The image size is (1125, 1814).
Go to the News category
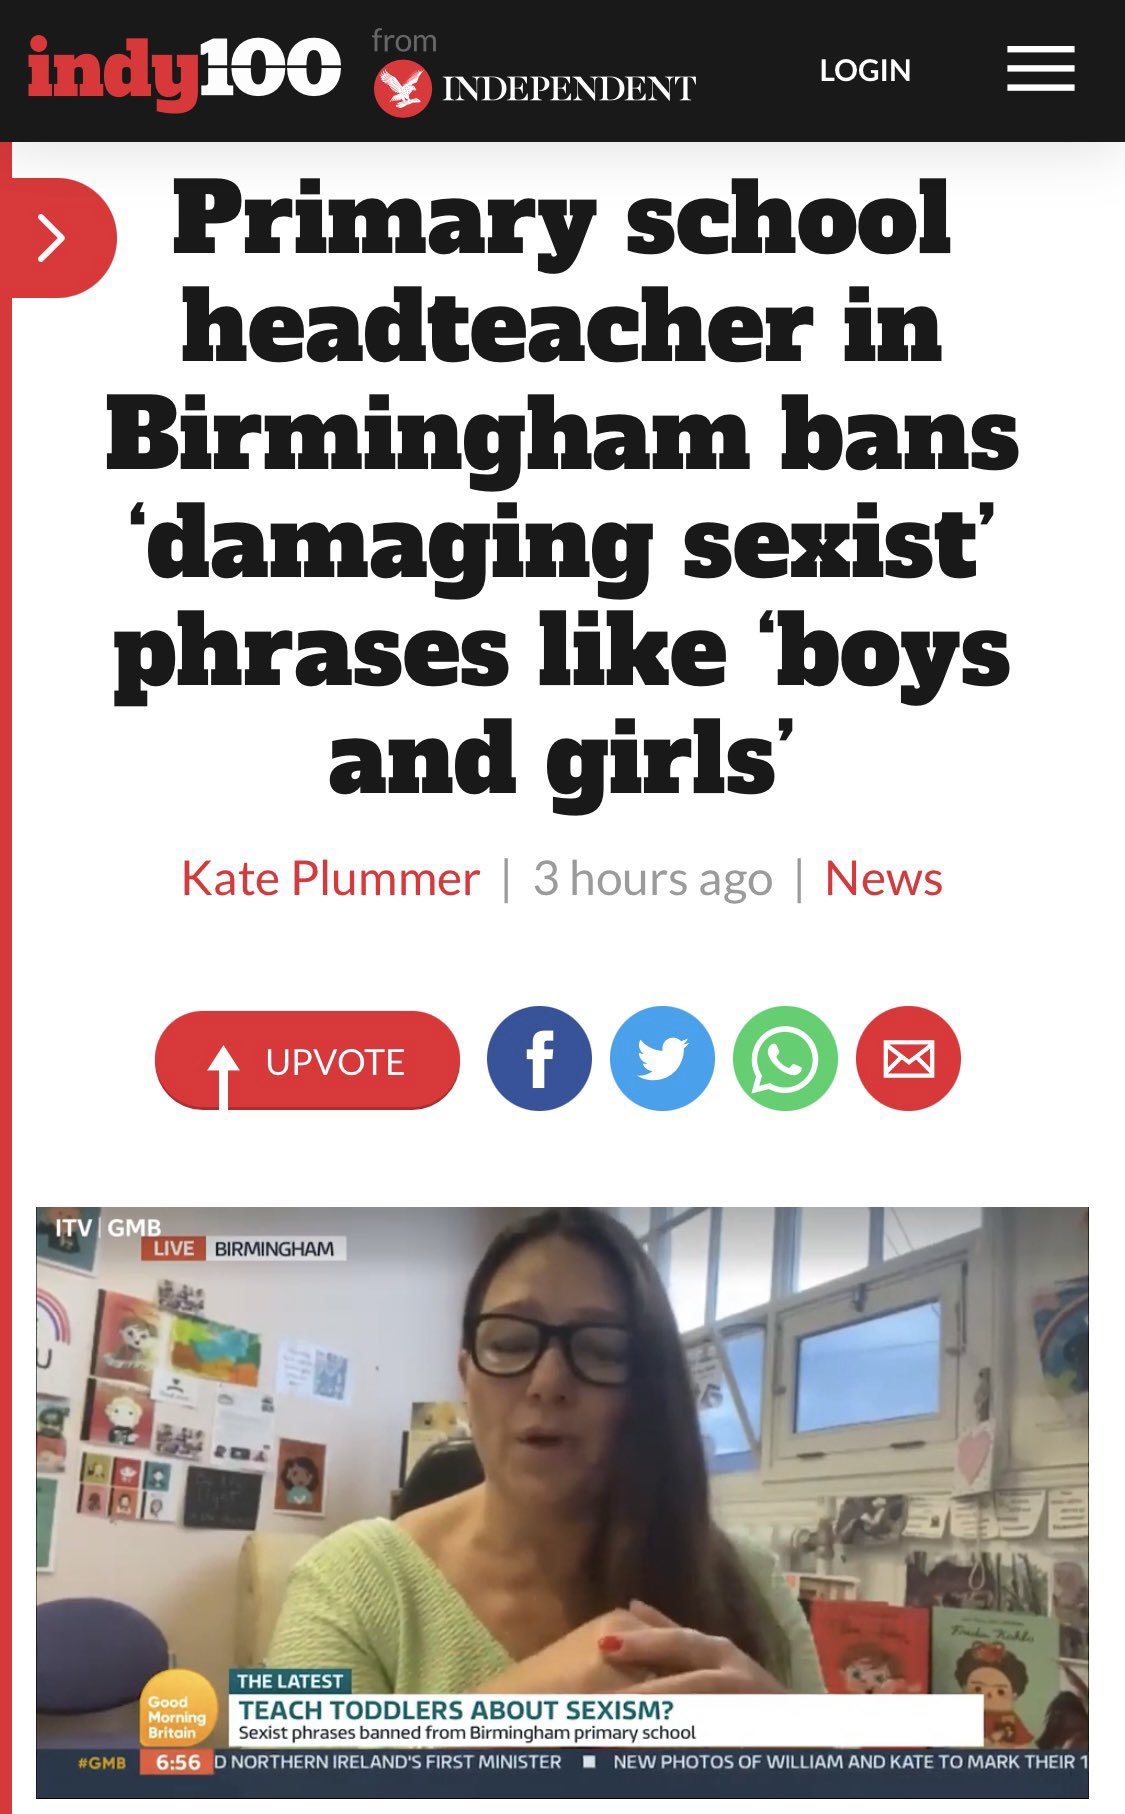click(x=884, y=879)
